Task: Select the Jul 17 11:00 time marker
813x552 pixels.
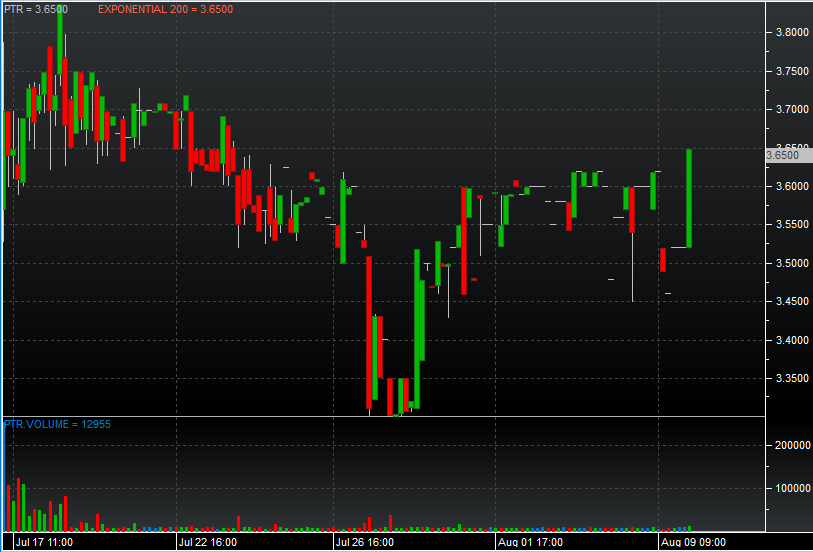Action: click(x=44, y=542)
